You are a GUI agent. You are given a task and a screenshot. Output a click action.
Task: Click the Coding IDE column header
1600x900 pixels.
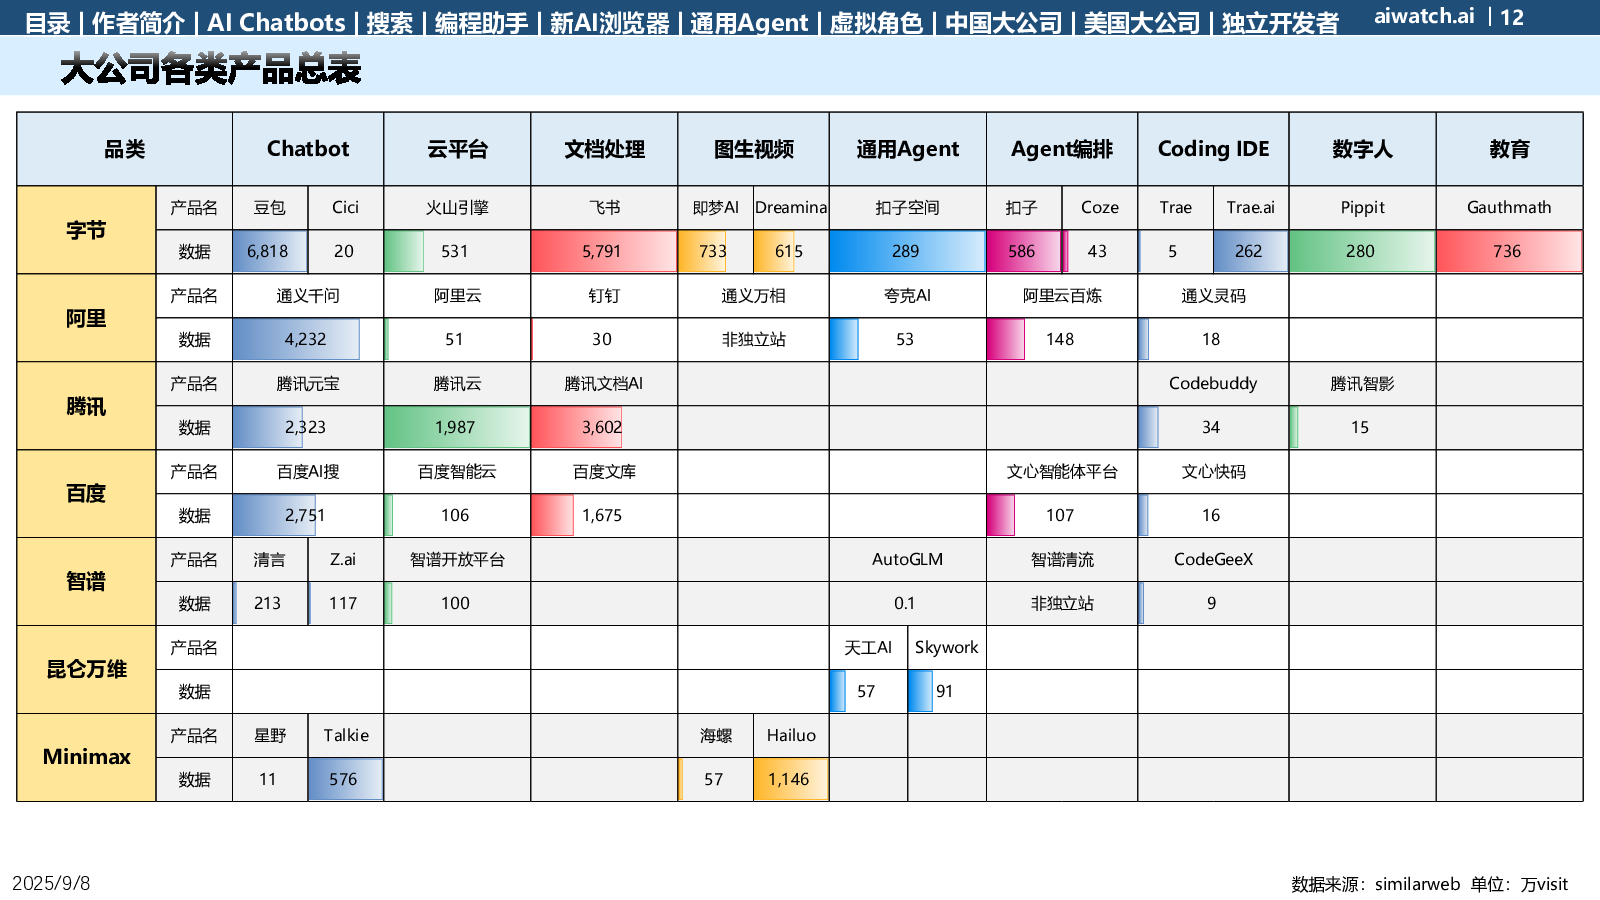[x=1213, y=149]
